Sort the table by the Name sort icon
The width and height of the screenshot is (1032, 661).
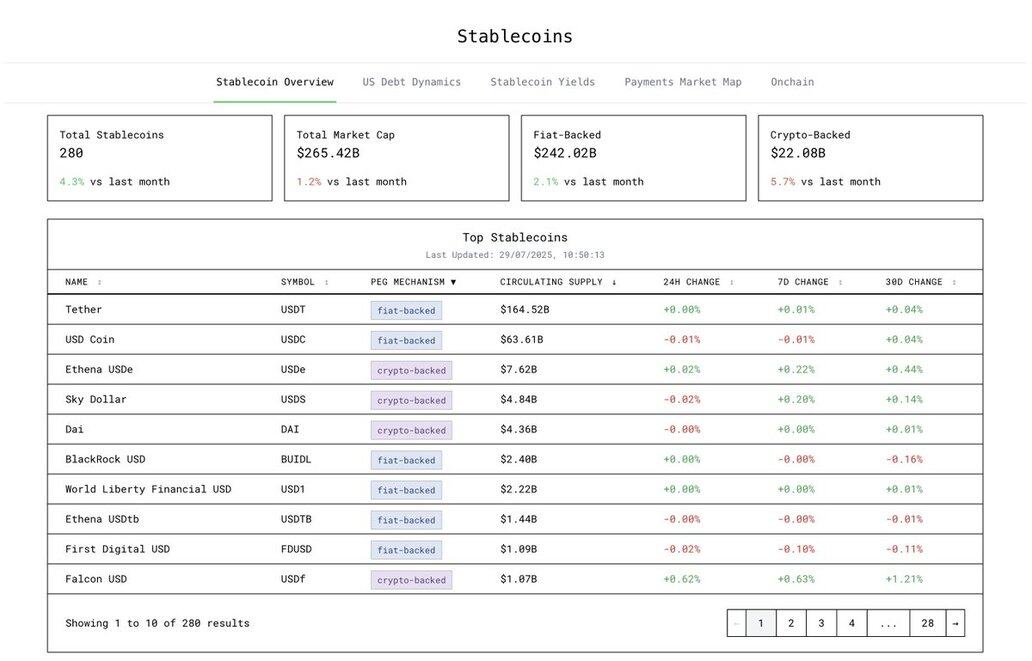tap(99, 282)
